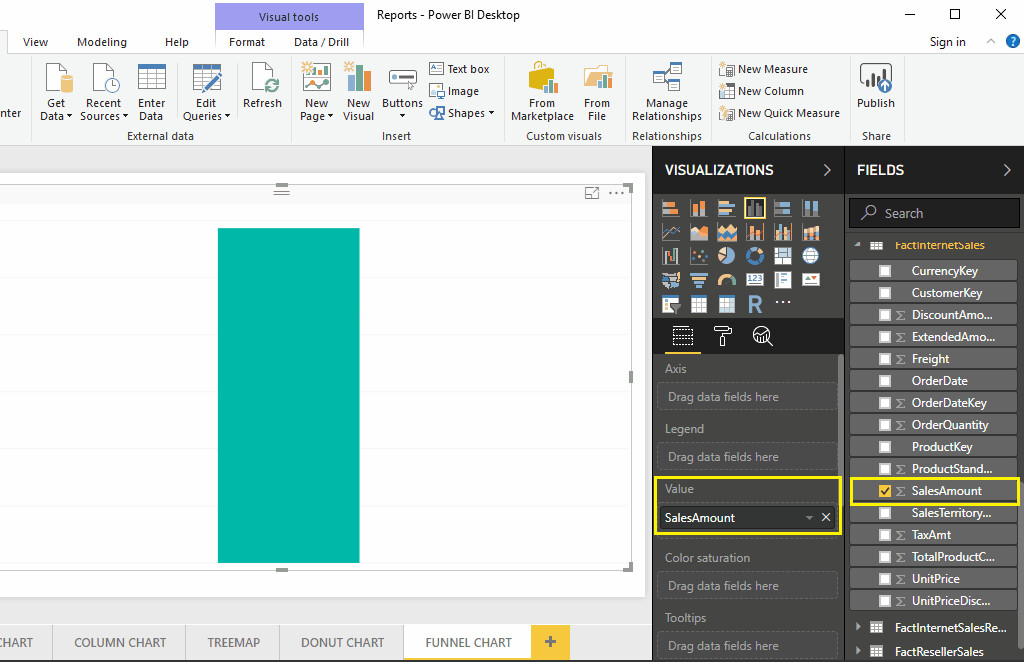Viewport: 1024px width, 662px height.
Task: Click the Sign in link
Action: [947, 42]
